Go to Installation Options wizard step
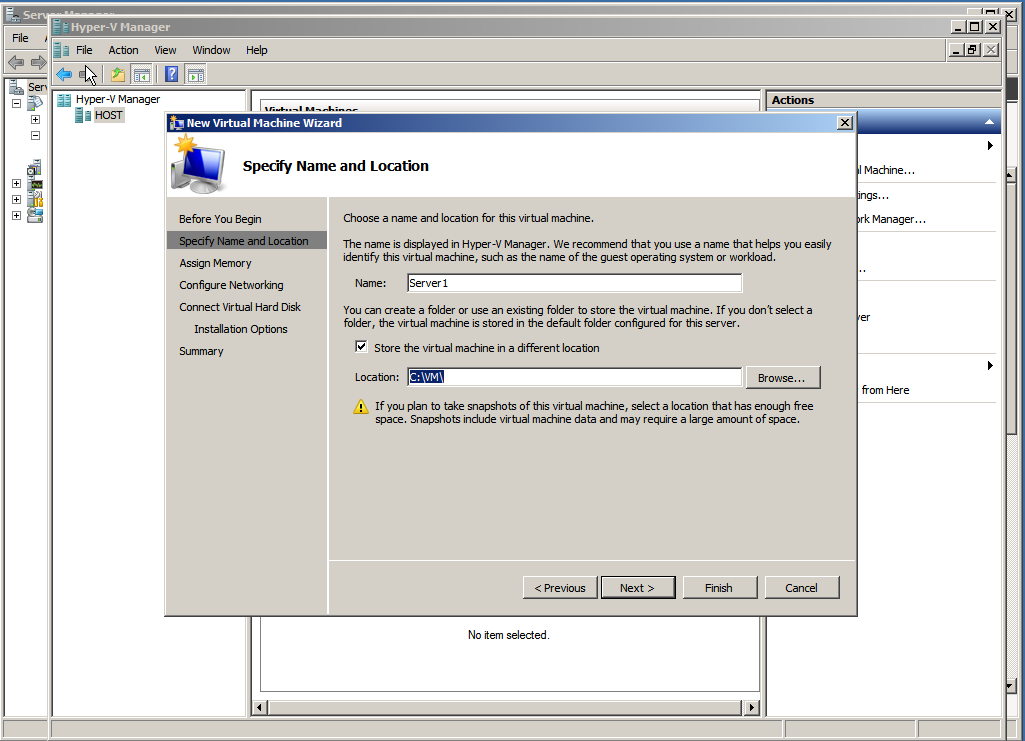This screenshot has height=741, width=1025. coord(241,329)
